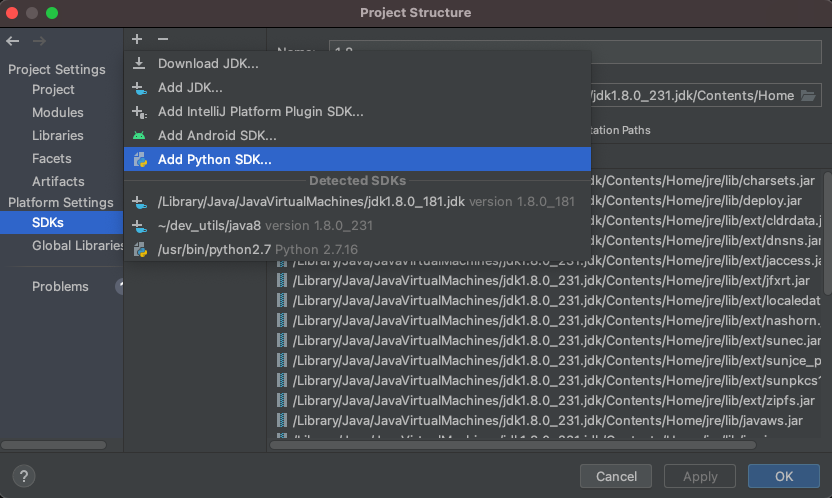Click the JDK home path field

[x=706, y=95]
